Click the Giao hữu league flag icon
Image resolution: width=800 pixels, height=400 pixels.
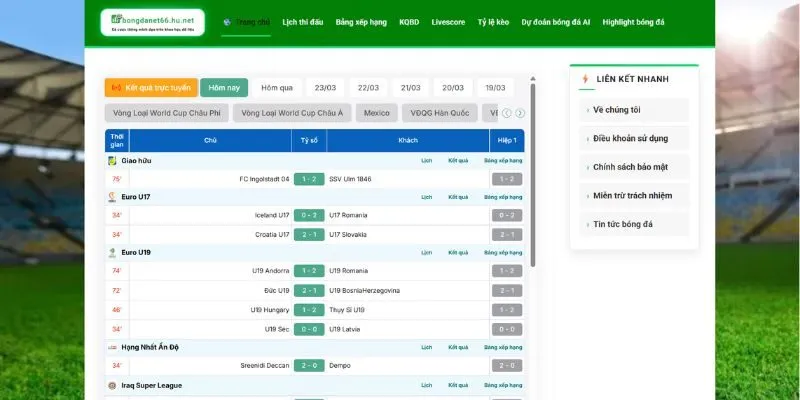112,161
